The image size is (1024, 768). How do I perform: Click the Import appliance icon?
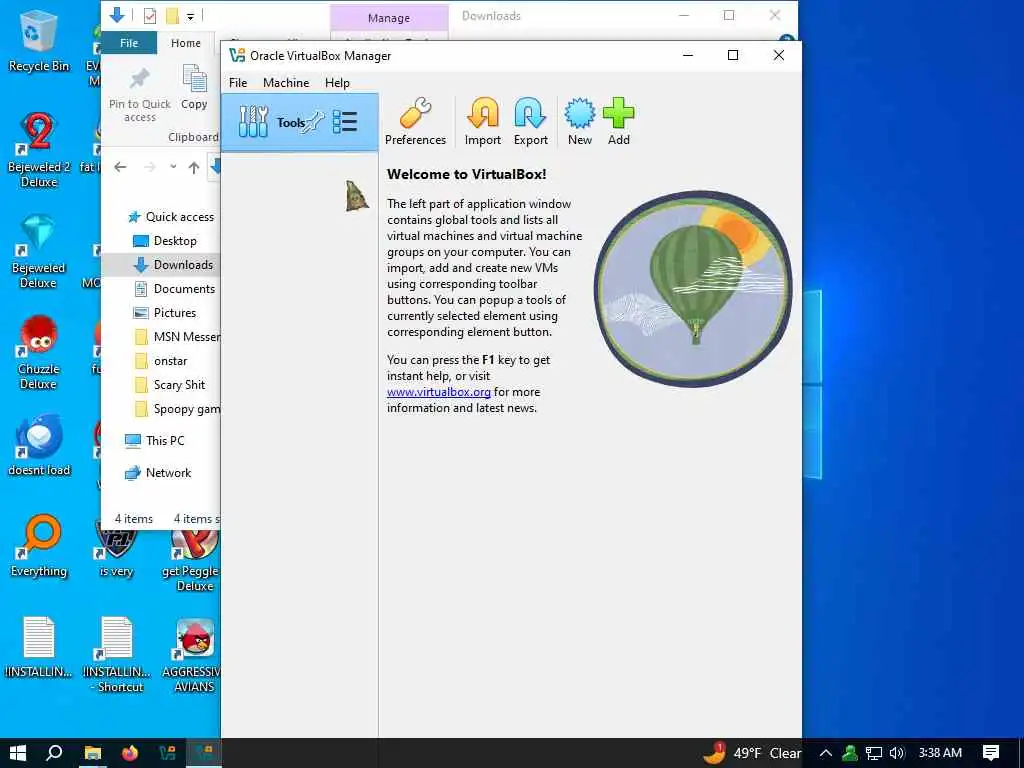coord(483,121)
